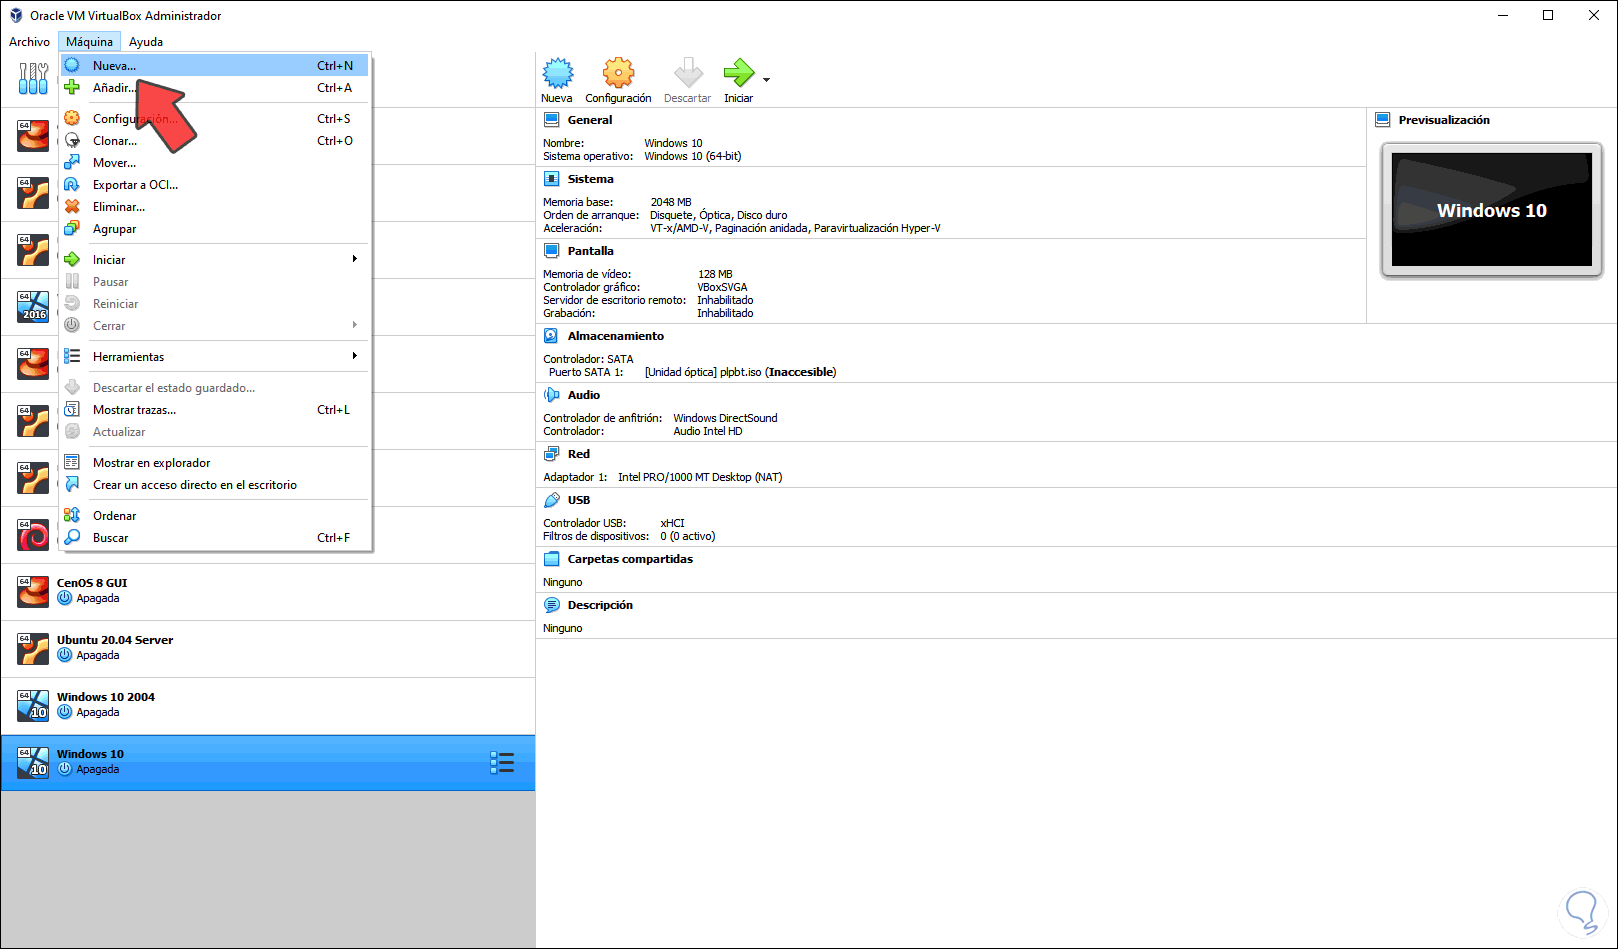The height and width of the screenshot is (949, 1618).
Task: Click the plpbt.iso optical drive entry
Action: pos(740,372)
